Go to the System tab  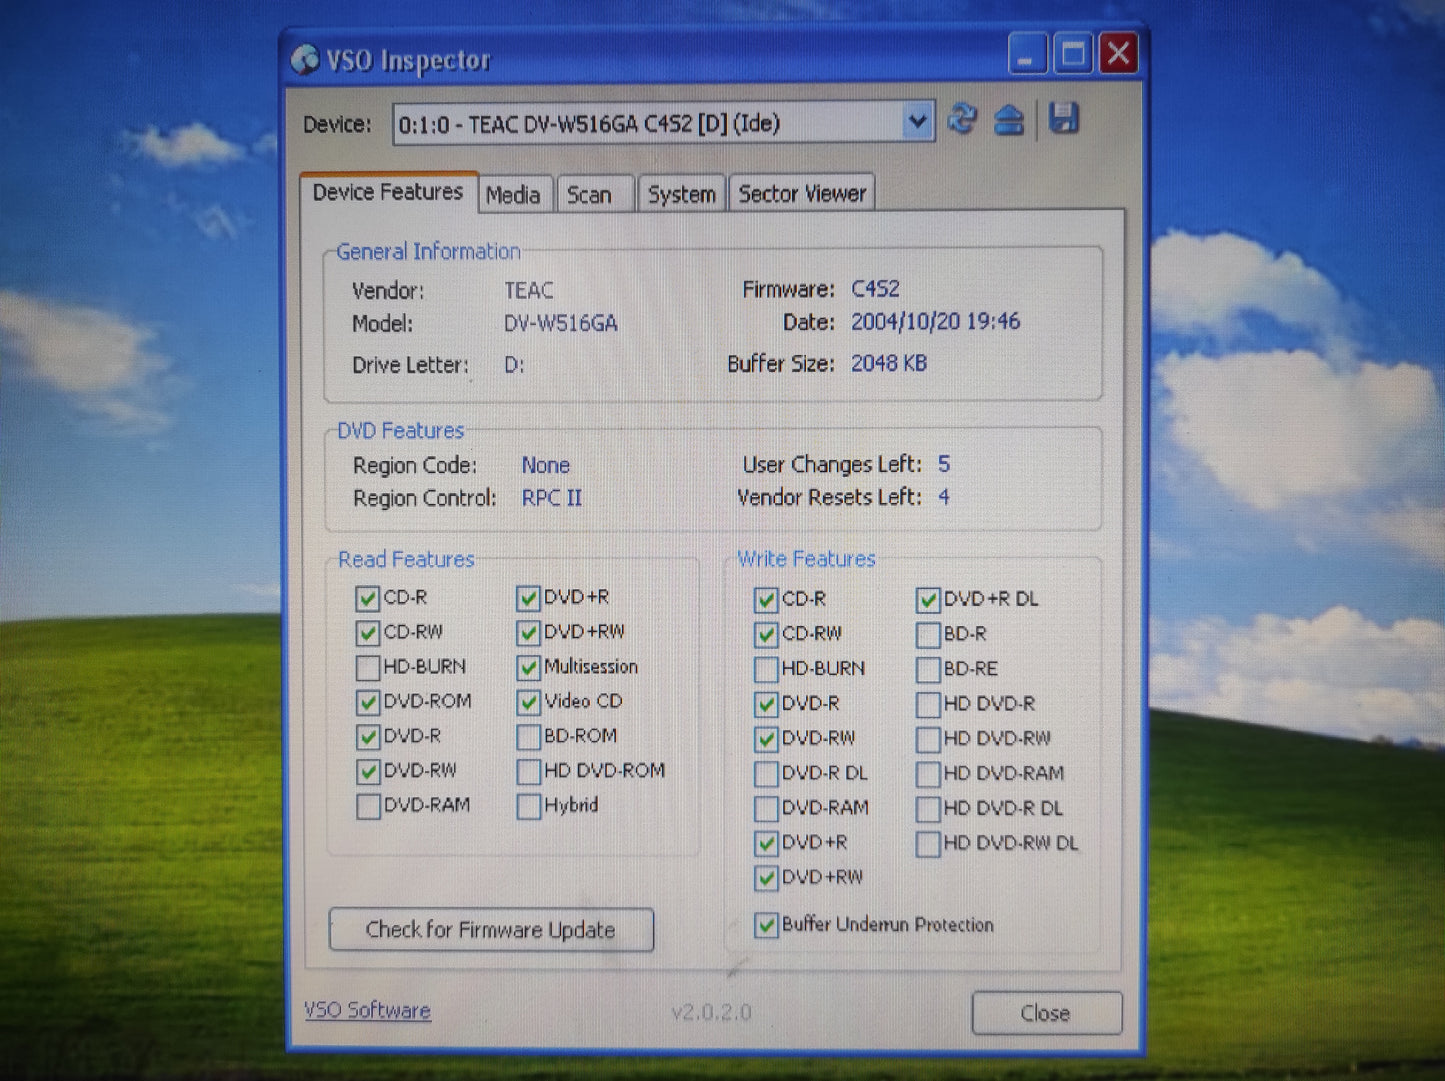click(681, 195)
